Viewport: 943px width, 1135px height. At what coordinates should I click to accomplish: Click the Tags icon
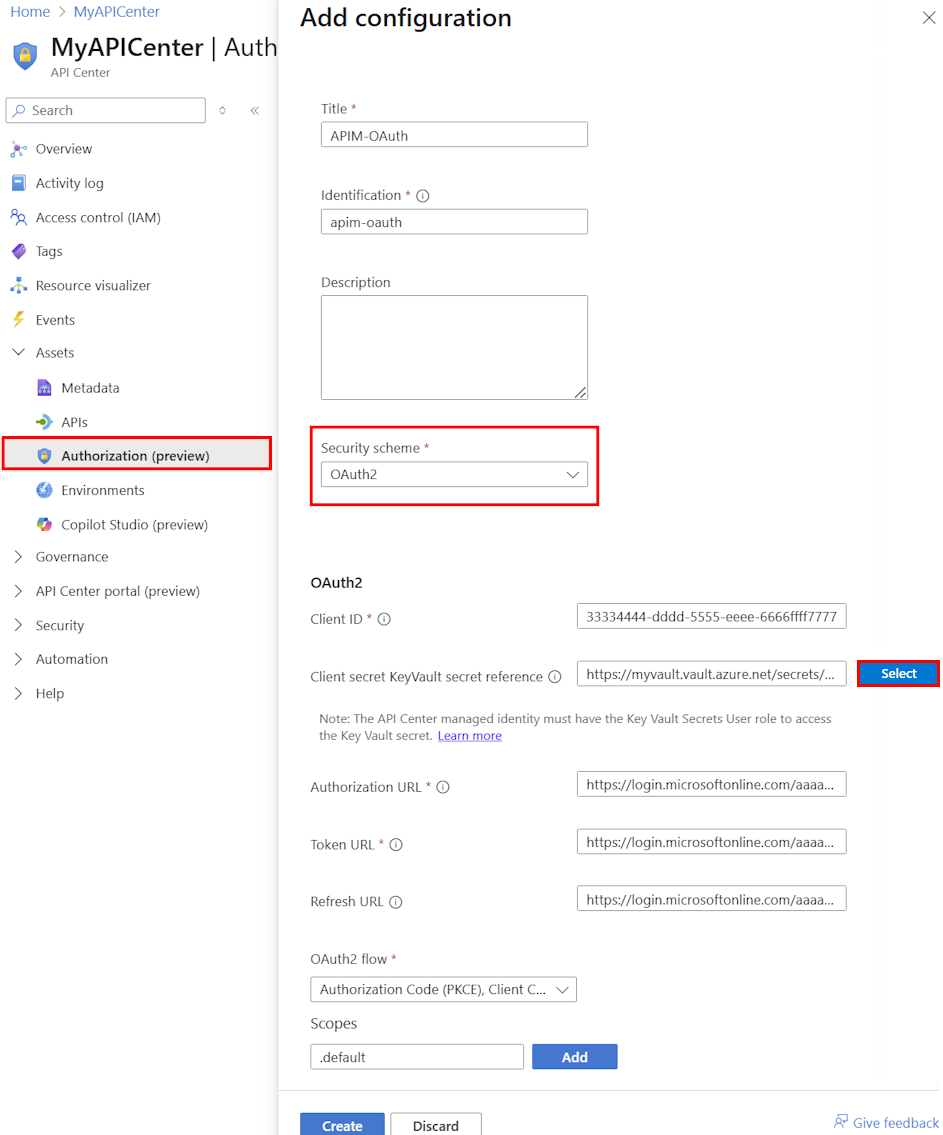[19, 251]
